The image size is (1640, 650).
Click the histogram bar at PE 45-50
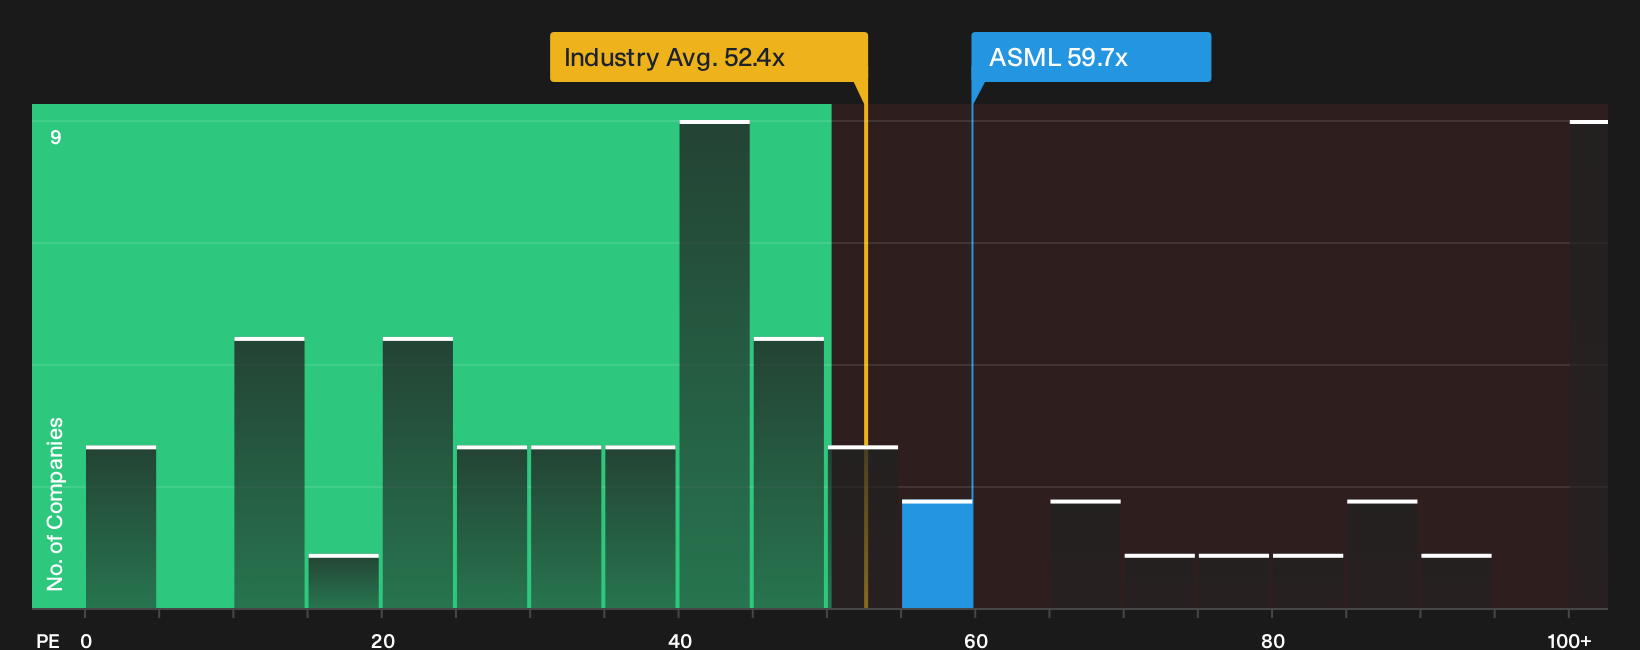pyautogui.click(x=789, y=473)
